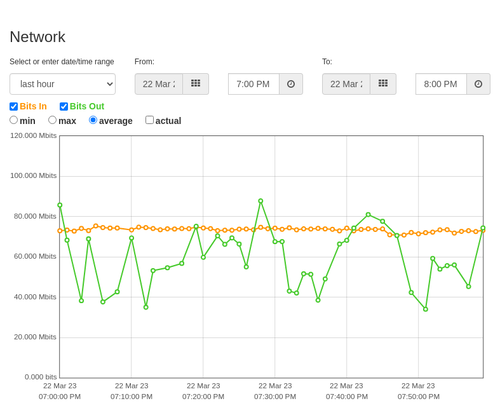Click the Bits Out label text
Image resolution: width=500 pixels, height=403 pixels.
pyautogui.click(x=87, y=106)
